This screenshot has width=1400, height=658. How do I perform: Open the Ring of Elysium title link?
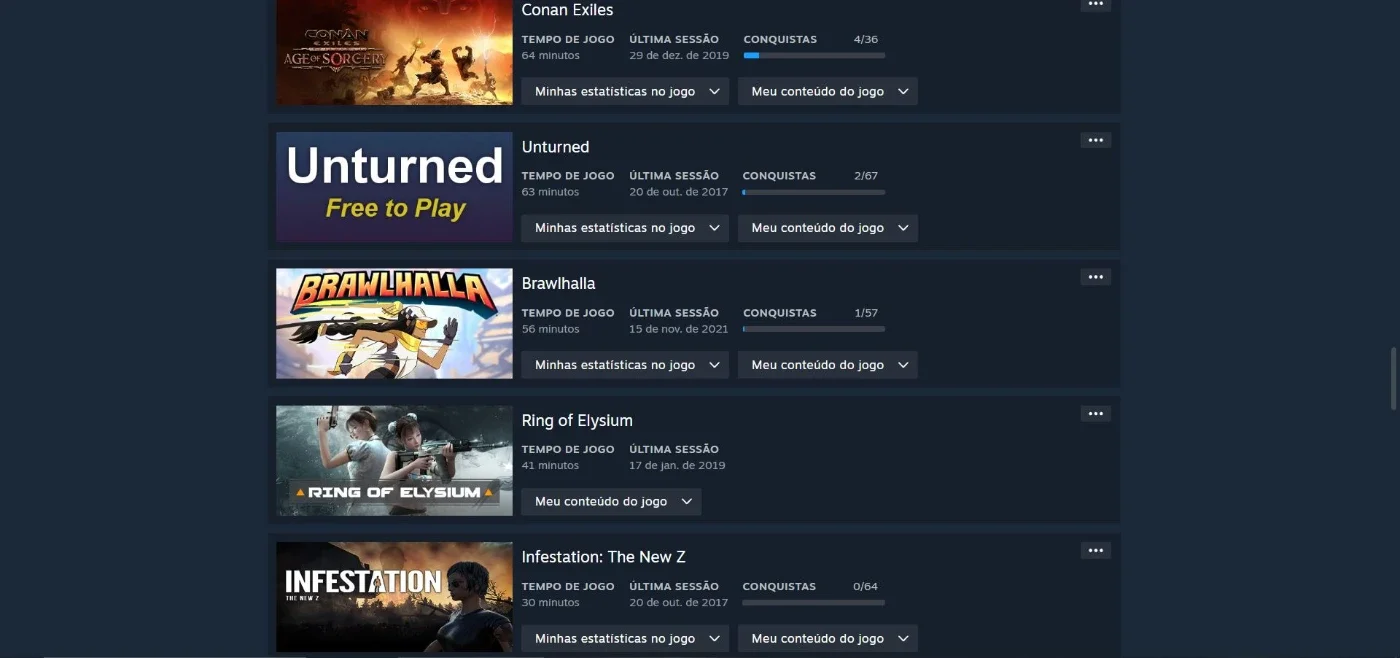[577, 421]
